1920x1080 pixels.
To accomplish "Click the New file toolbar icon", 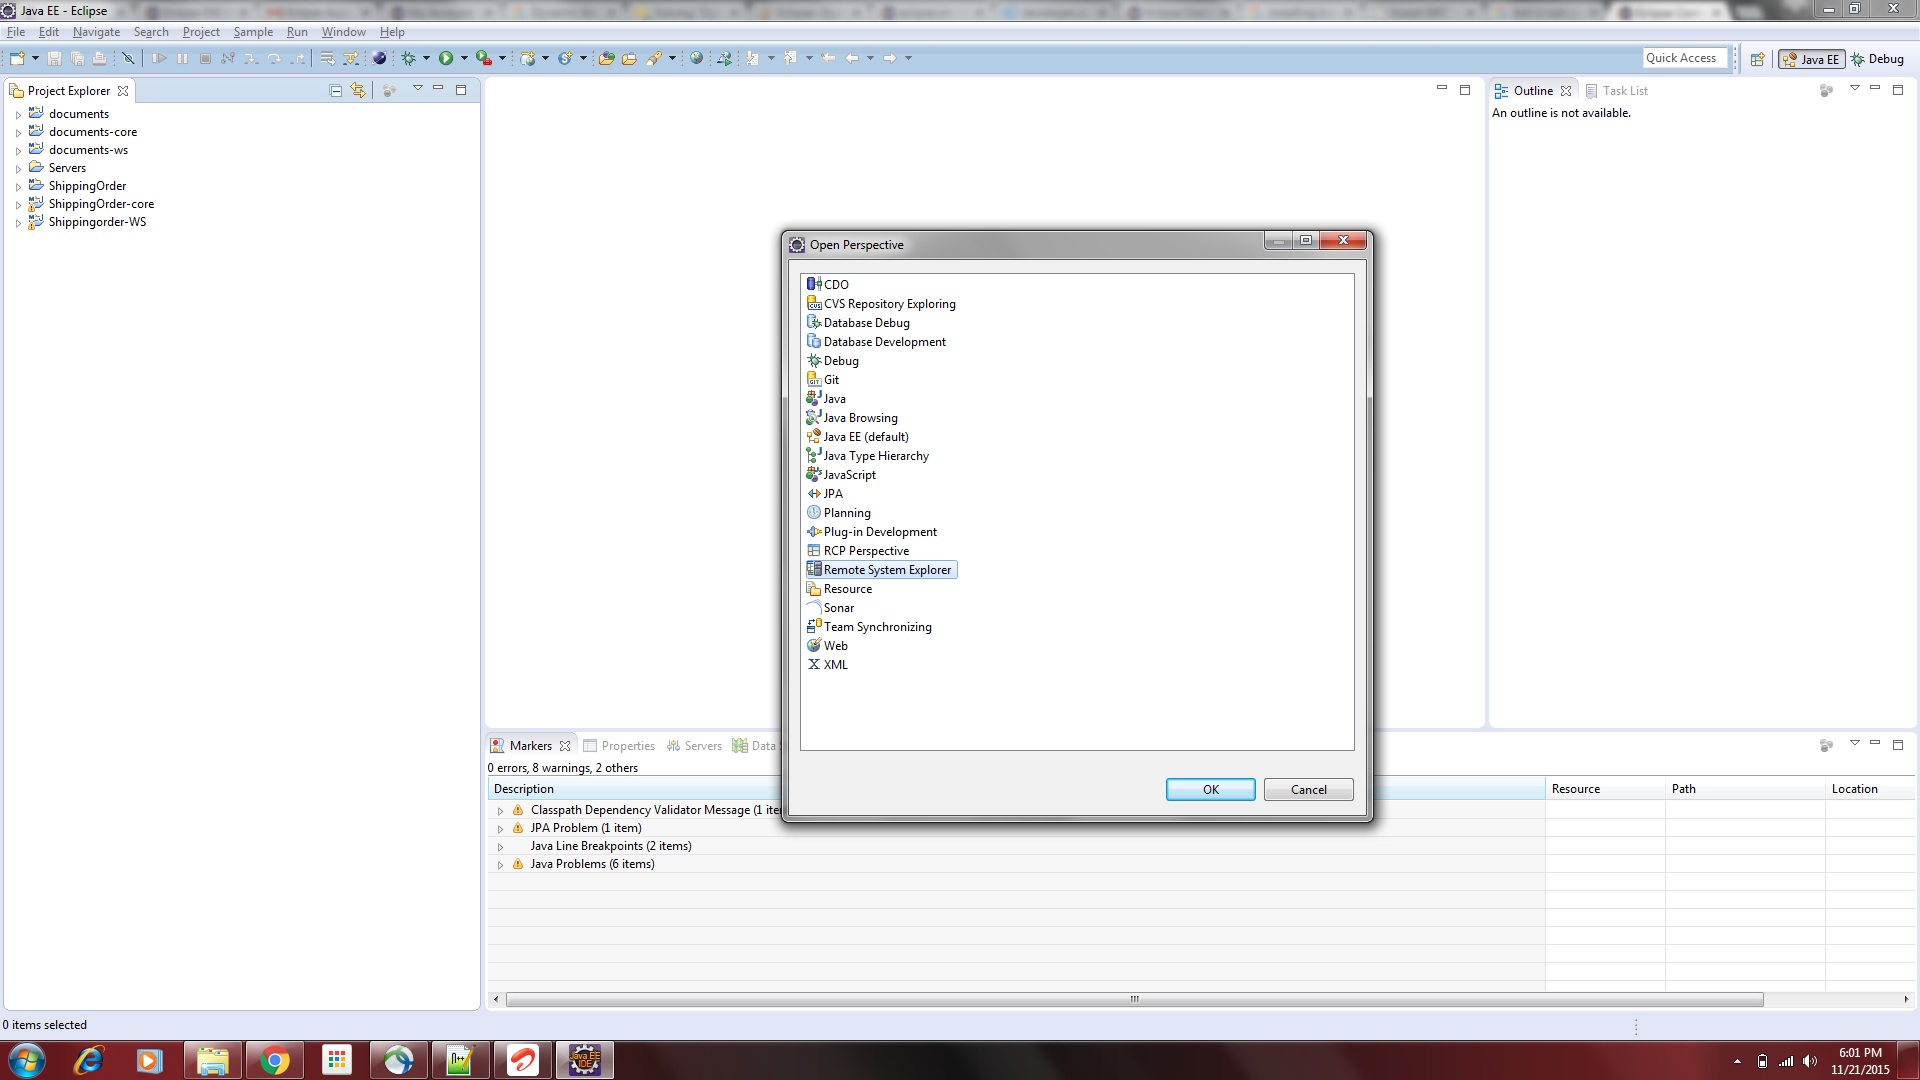I will [x=17, y=58].
